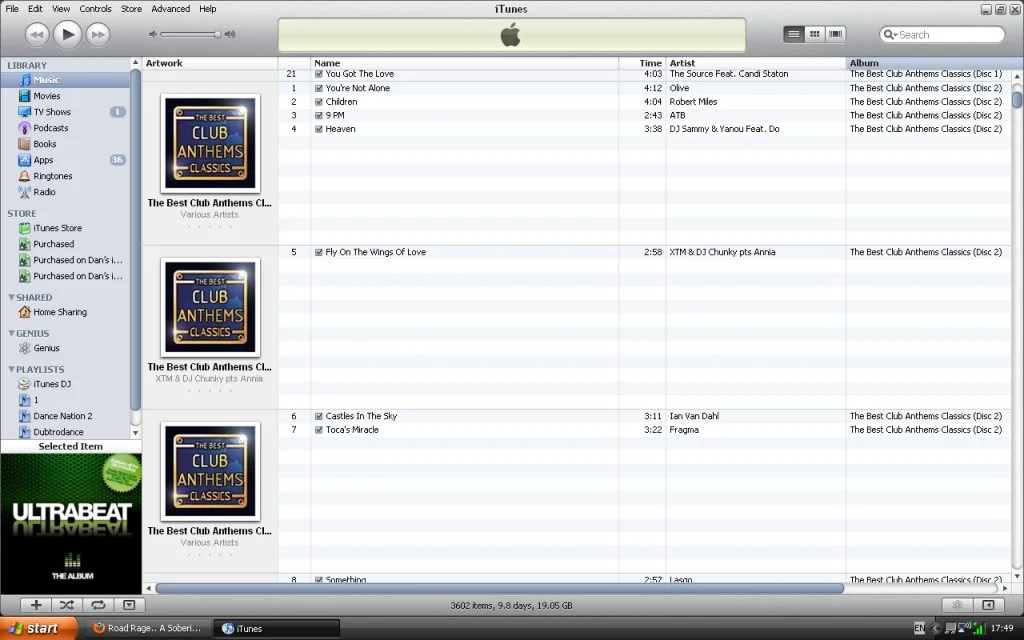Uncheck the You Got The Love track
1024x640 pixels.
[x=319, y=74]
